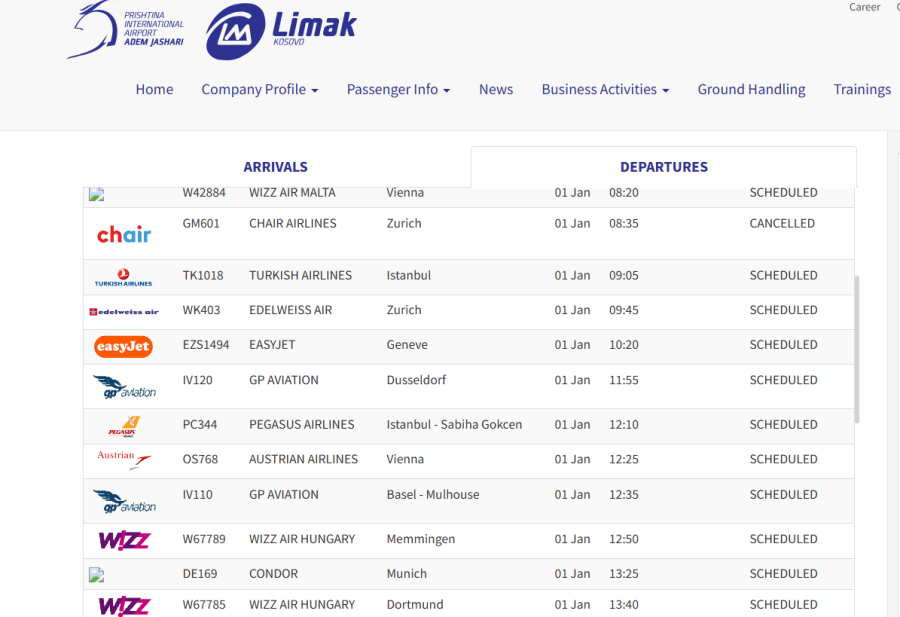This screenshot has height=617, width=900.
Task: Select SCHEDULED status for flight EZS1494
Action: (783, 345)
